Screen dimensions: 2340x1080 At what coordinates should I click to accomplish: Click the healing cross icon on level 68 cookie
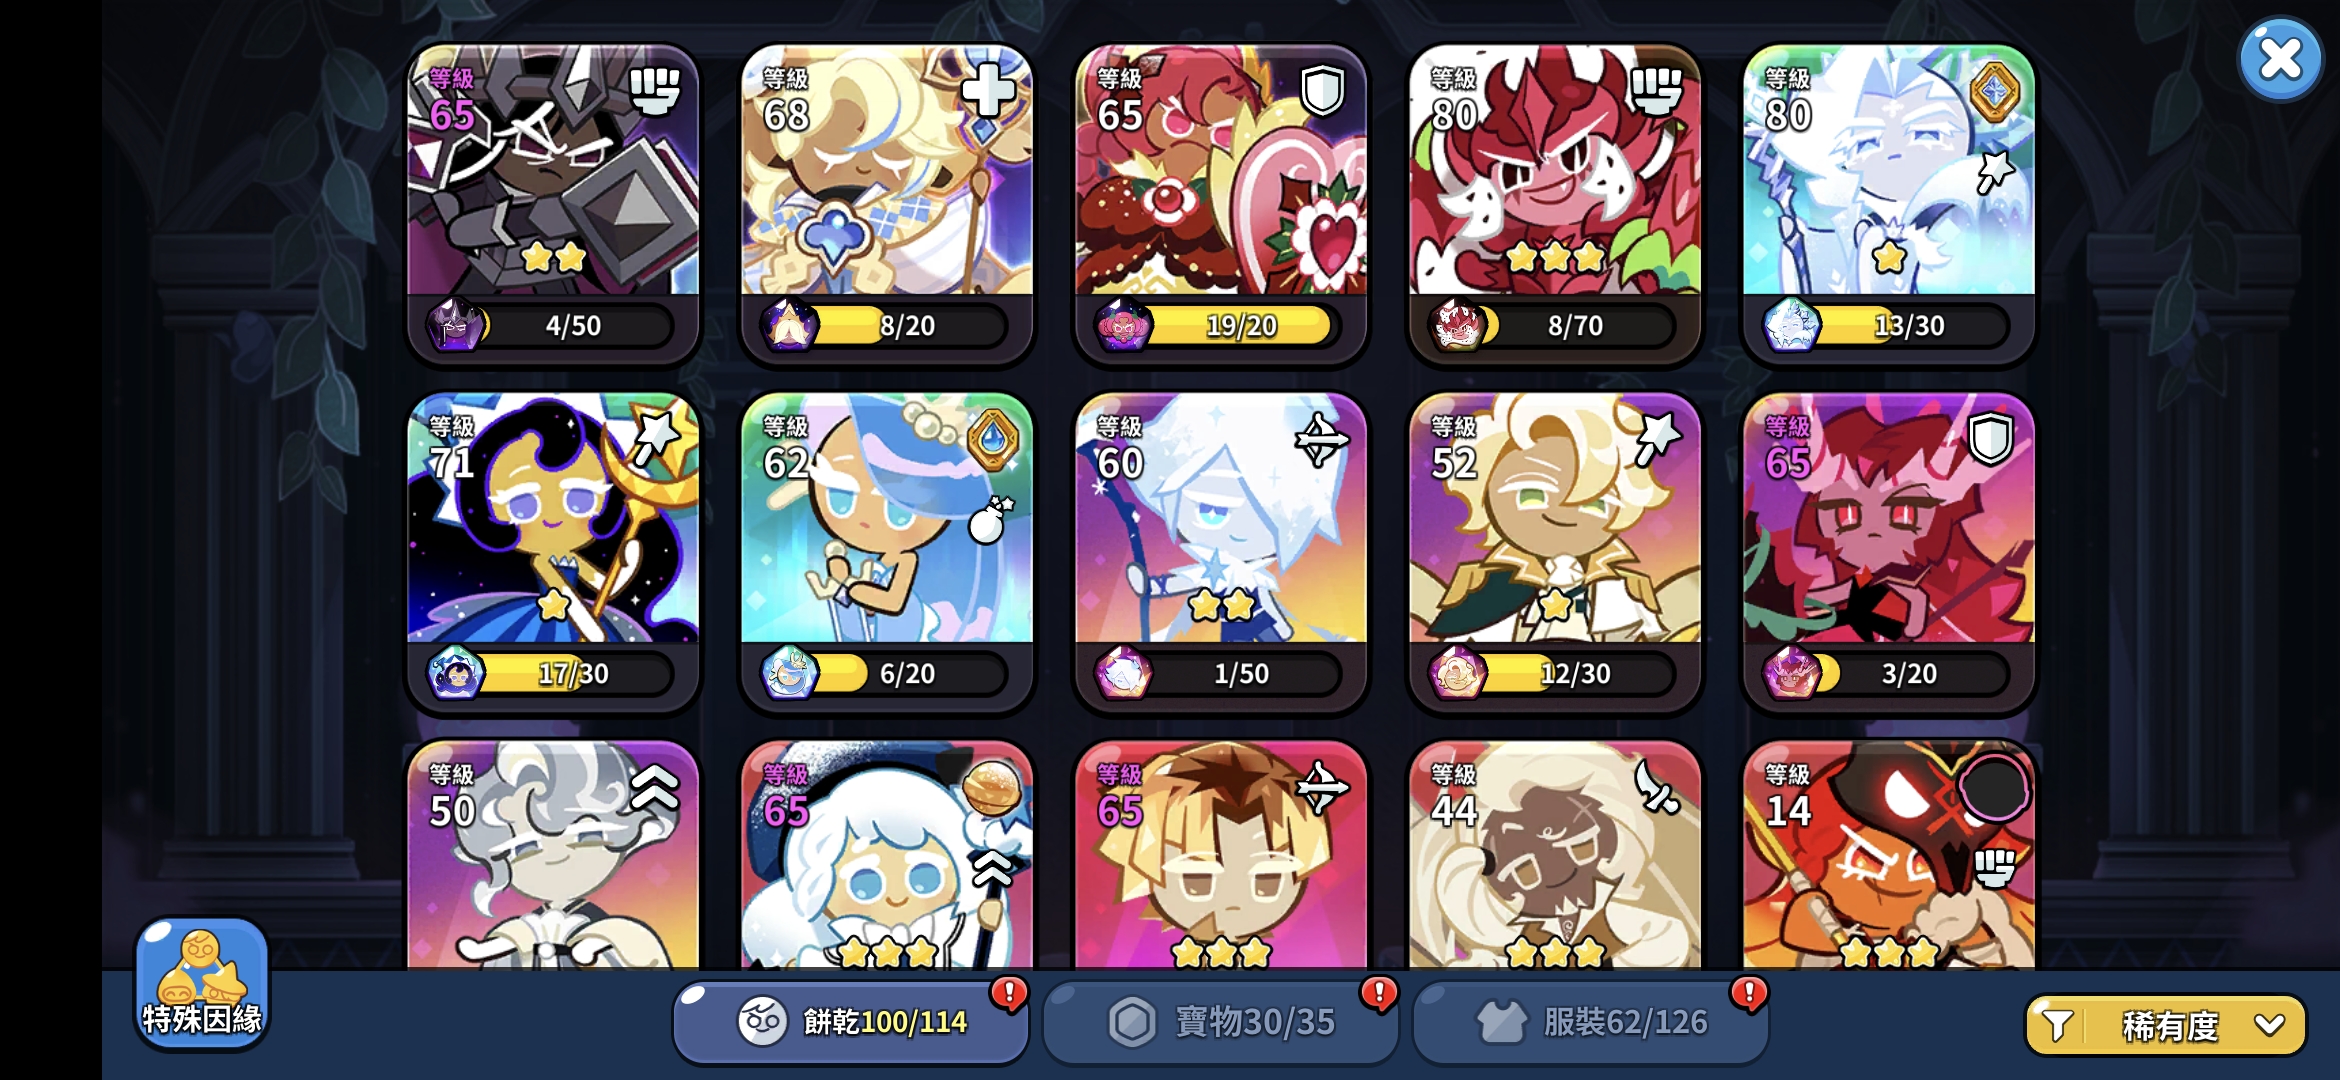click(x=988, y=91)
